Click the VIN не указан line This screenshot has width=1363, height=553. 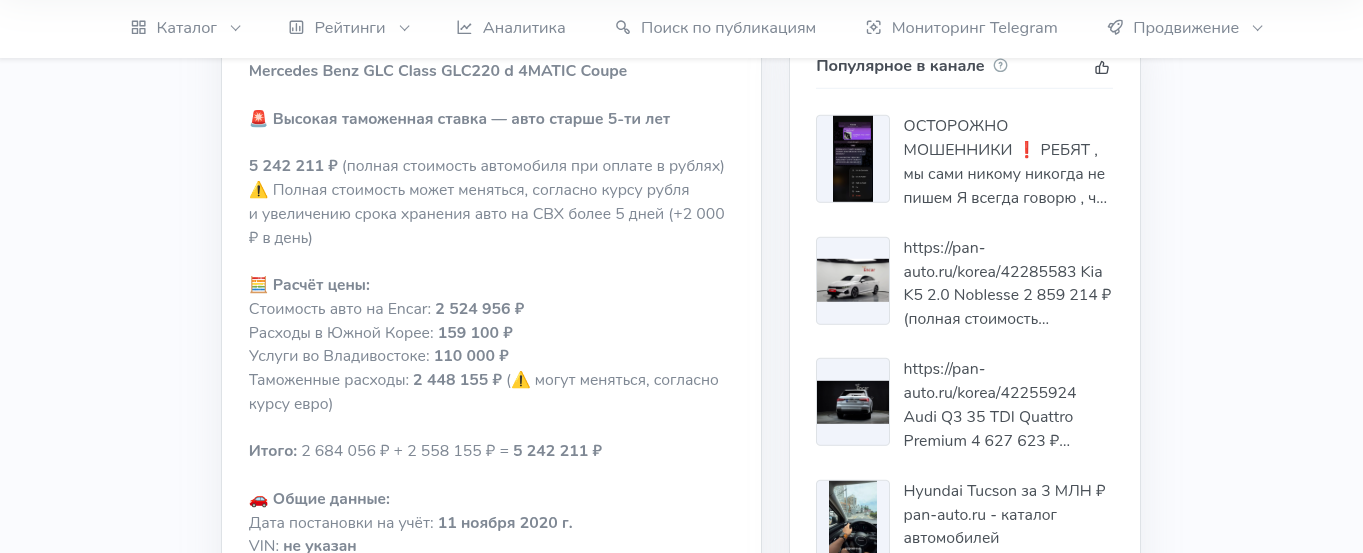pos(302,546)
